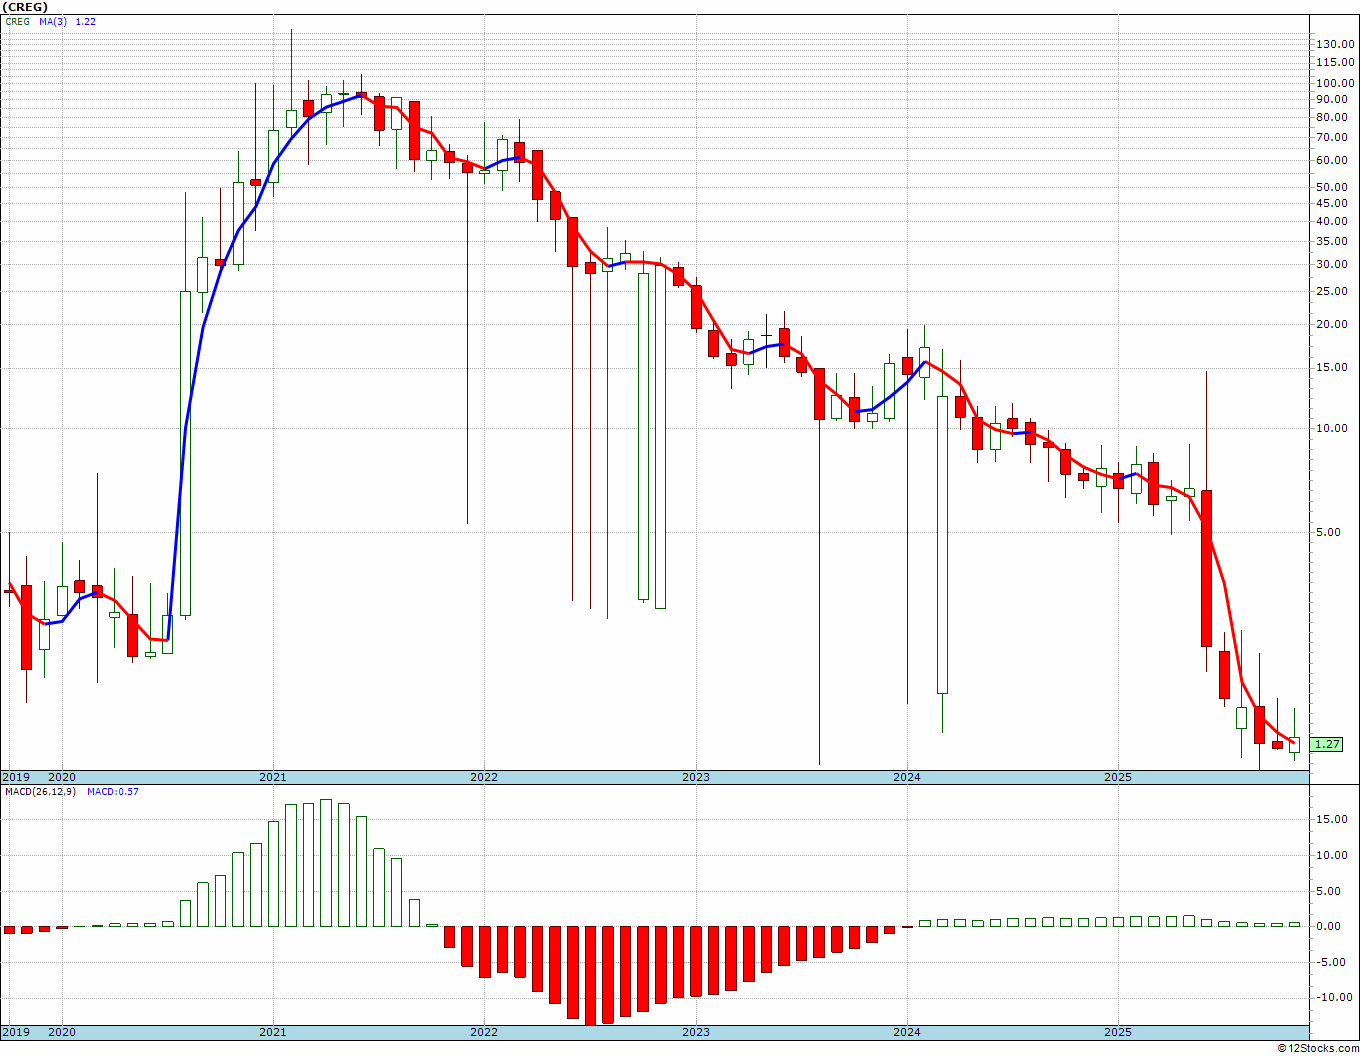This screenshot has height=1056, width=1360.
Task: Select 2023 on the price chart time axis
Action: [696, 777]
